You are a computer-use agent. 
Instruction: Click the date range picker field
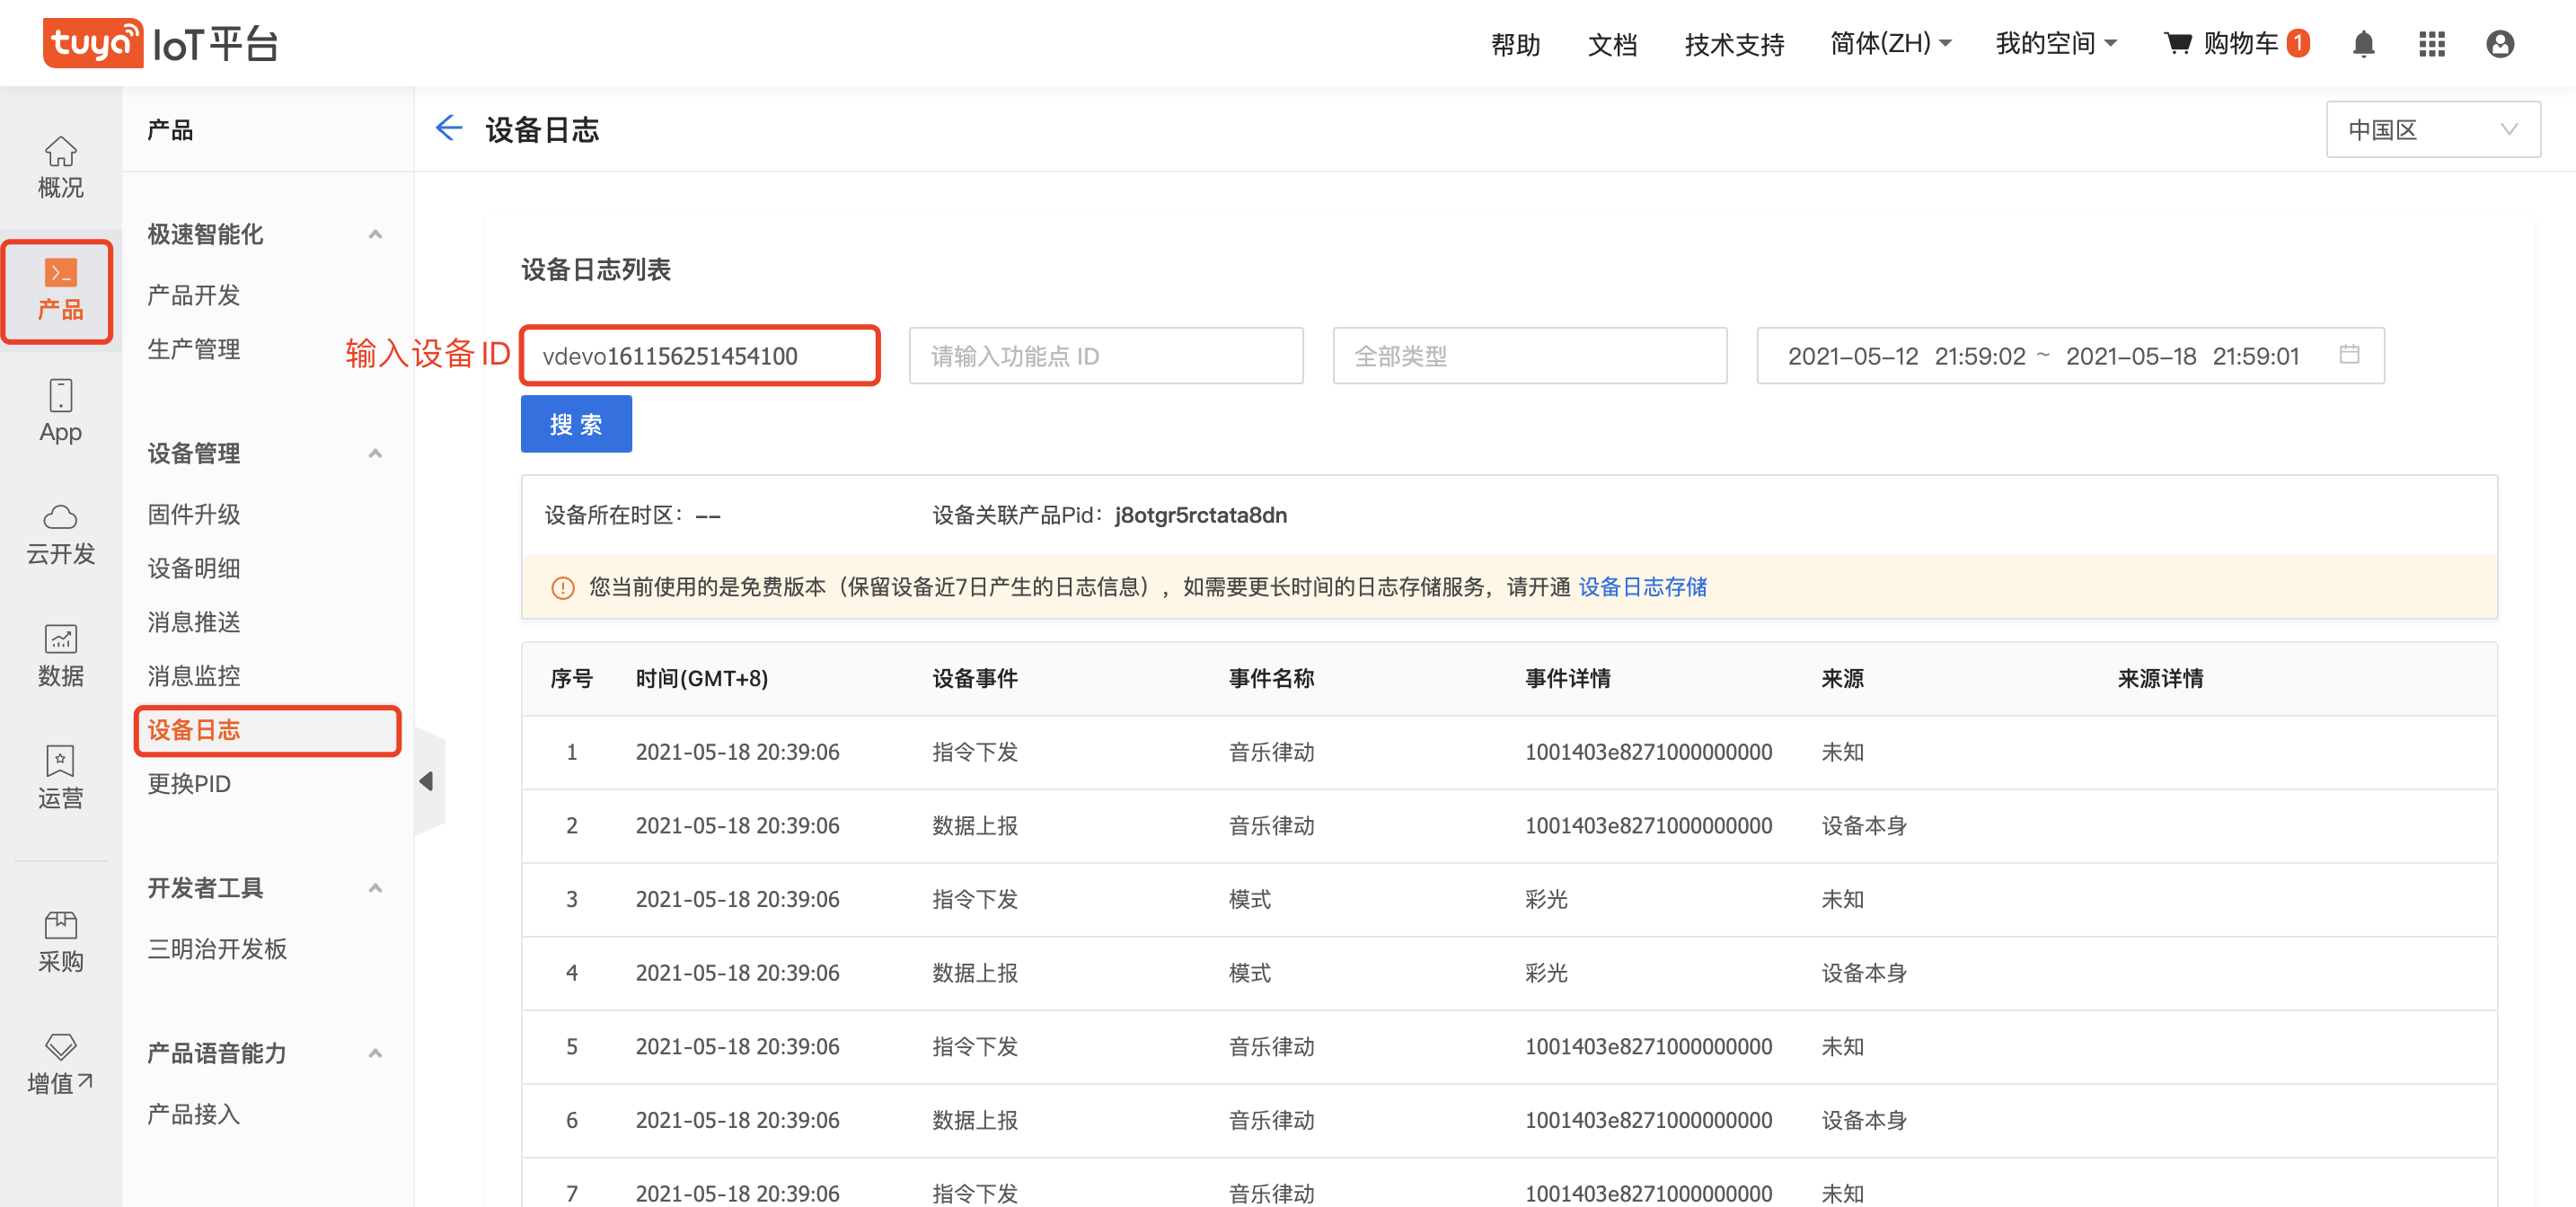(x=2070, y=355)
